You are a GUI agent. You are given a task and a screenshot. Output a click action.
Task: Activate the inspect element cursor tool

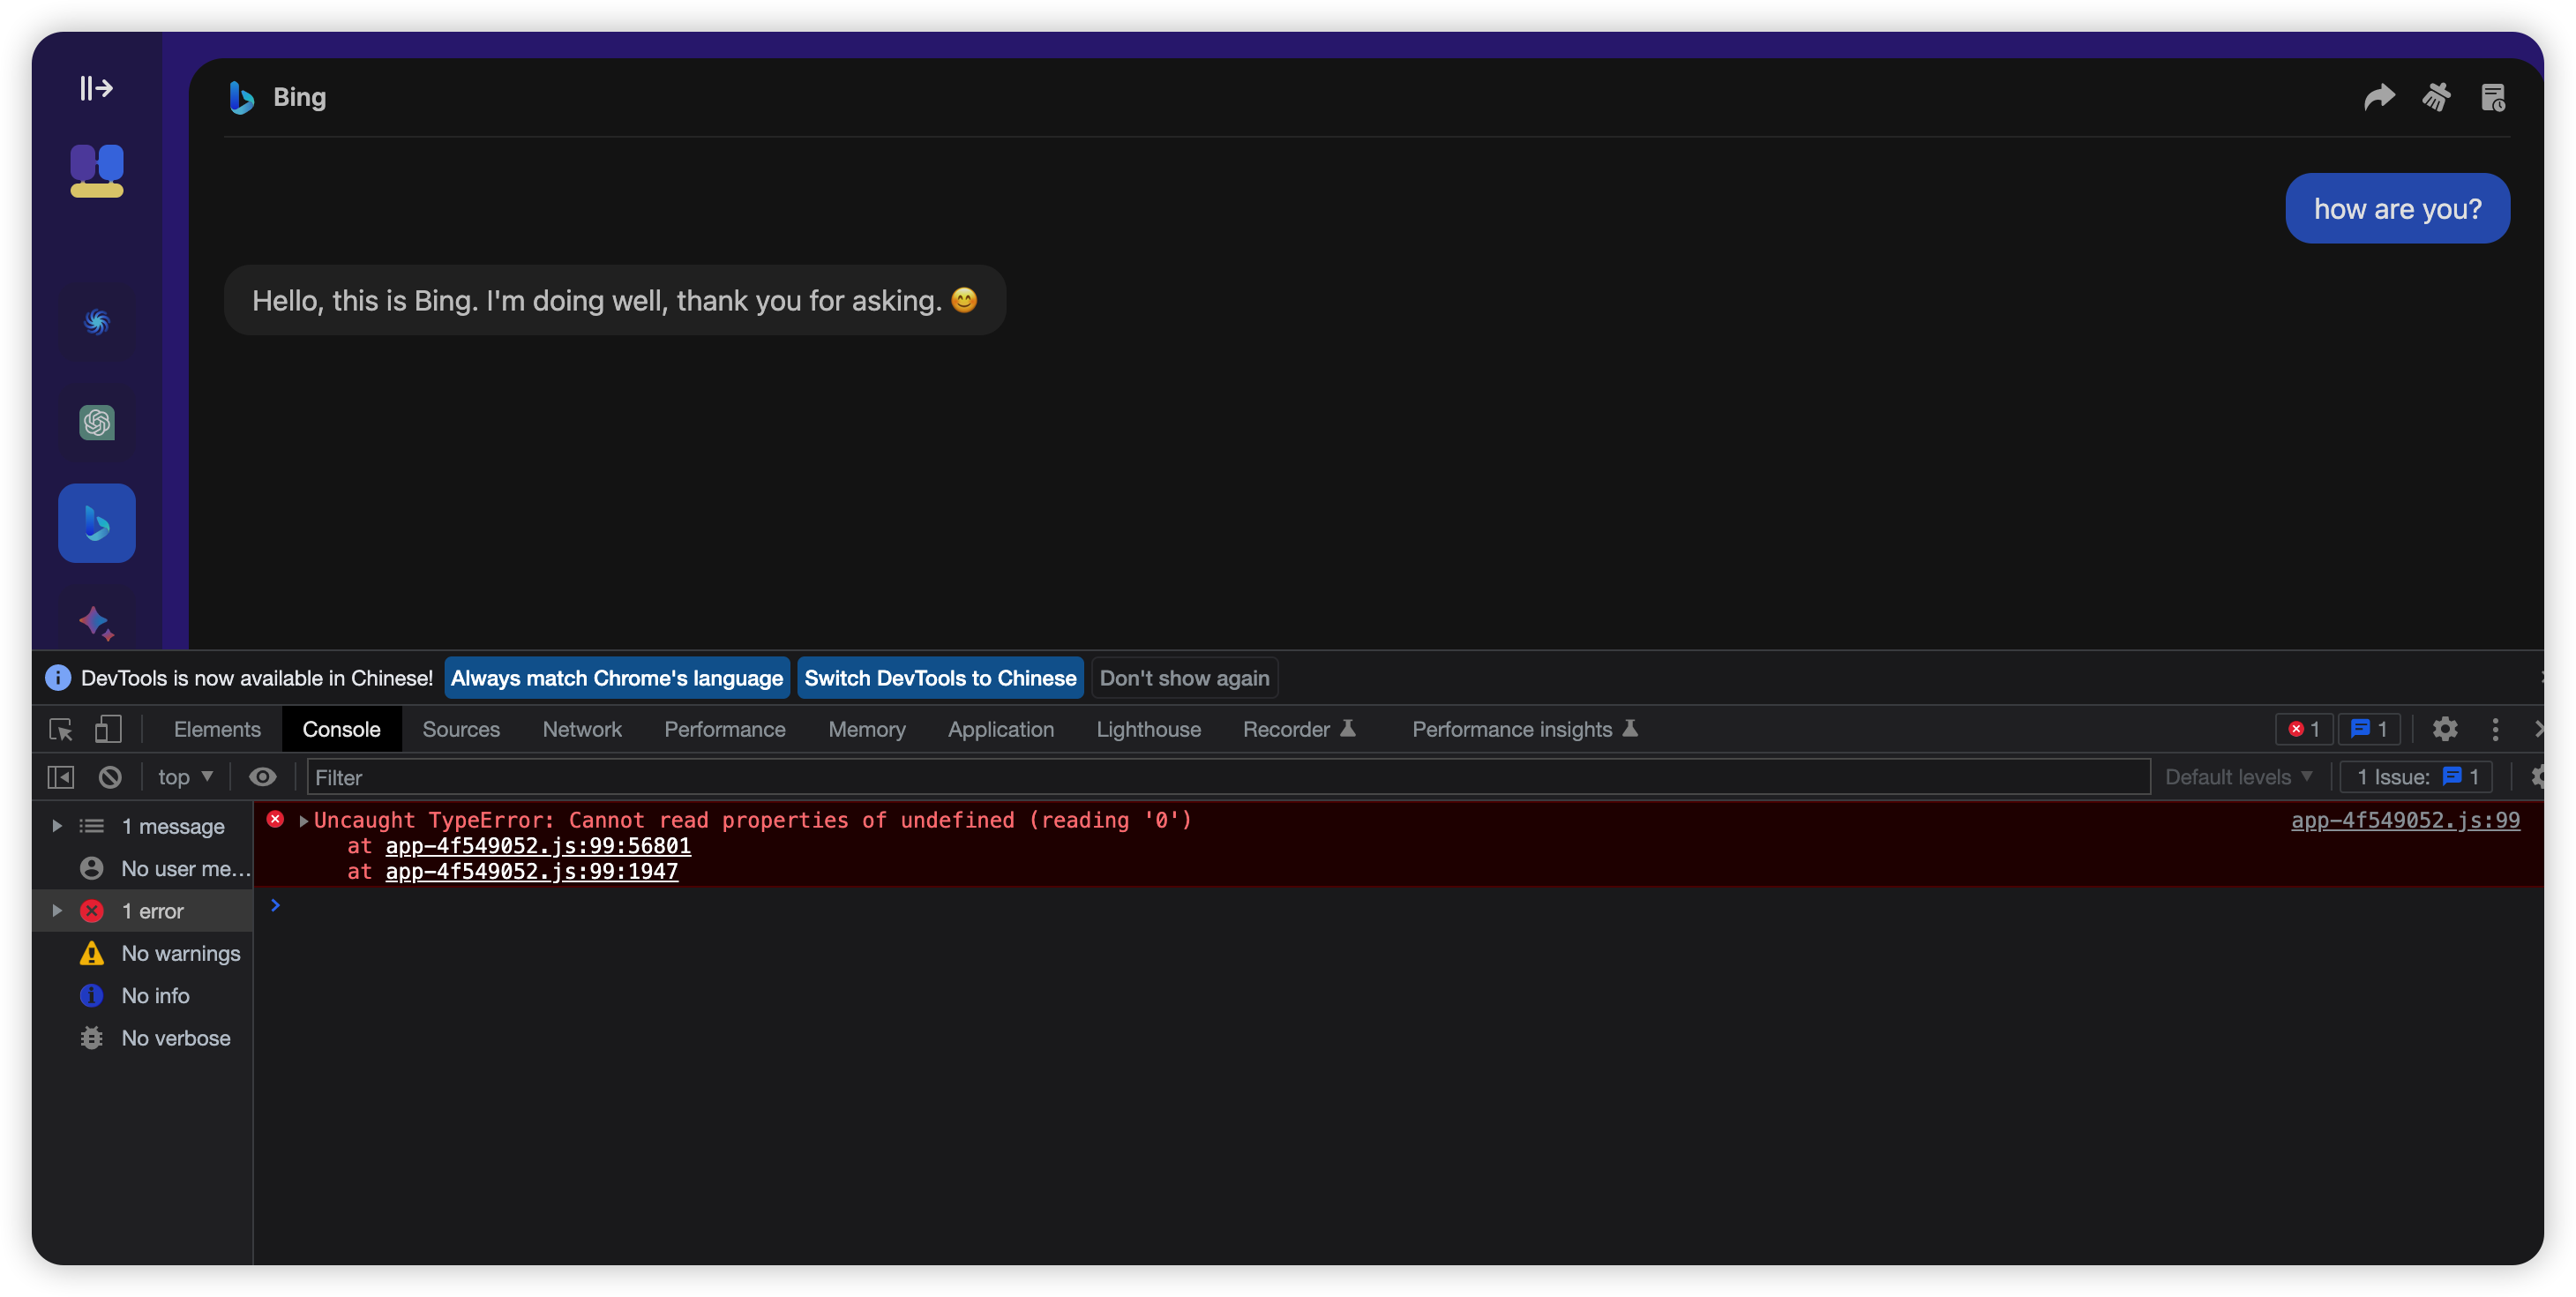click(x=60, y=730)
